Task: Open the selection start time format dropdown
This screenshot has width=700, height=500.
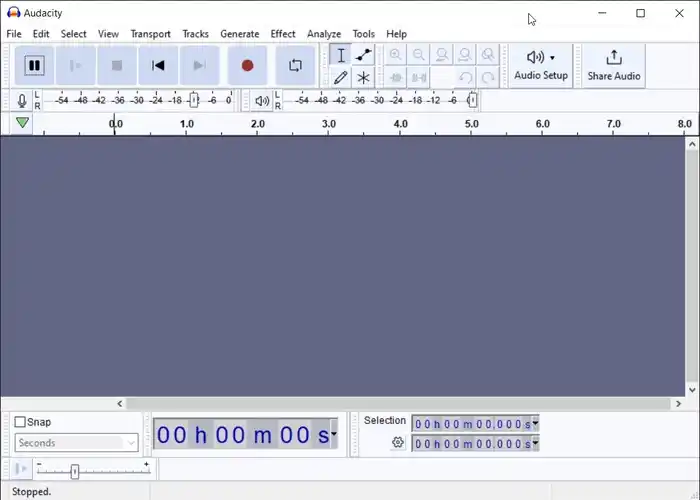Action: tap(535, 424)
